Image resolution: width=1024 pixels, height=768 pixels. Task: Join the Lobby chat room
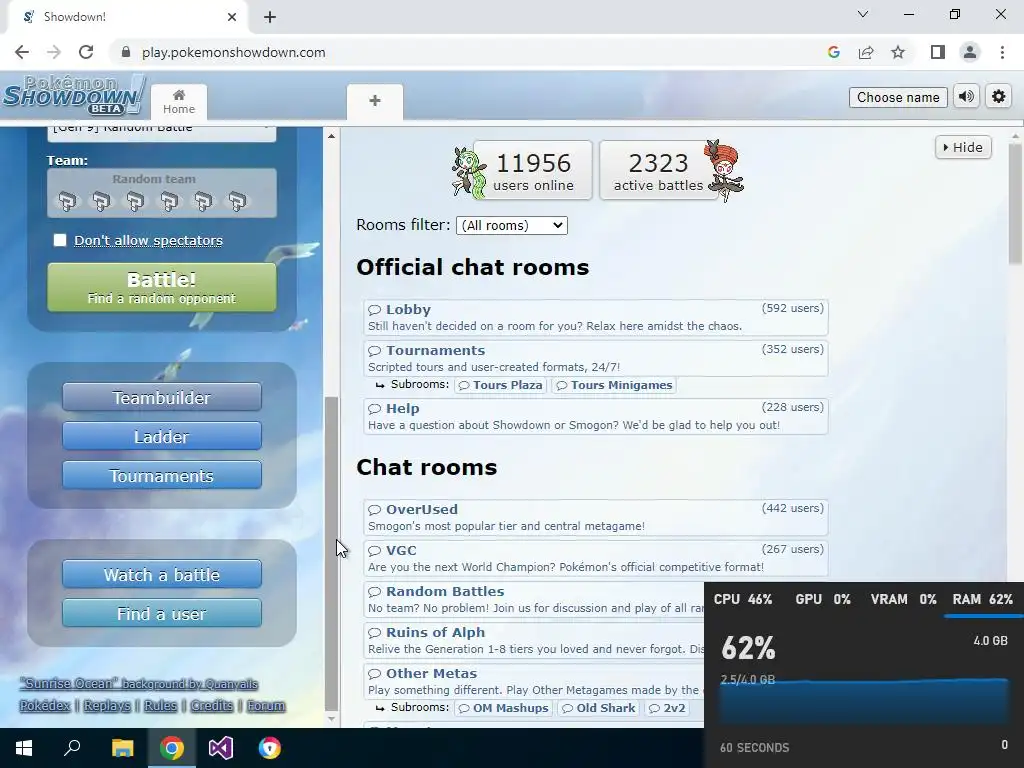[x=596, y=317]
